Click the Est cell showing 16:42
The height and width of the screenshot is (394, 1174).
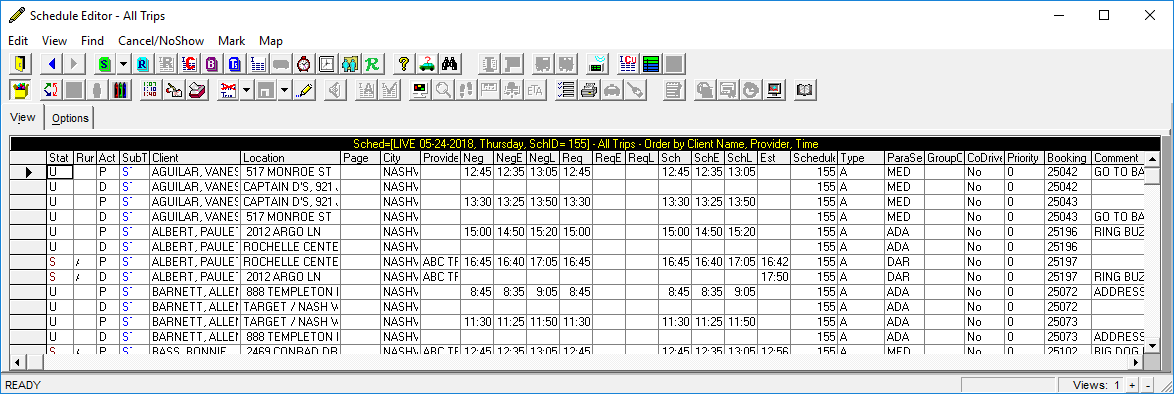tap(774, 262)
